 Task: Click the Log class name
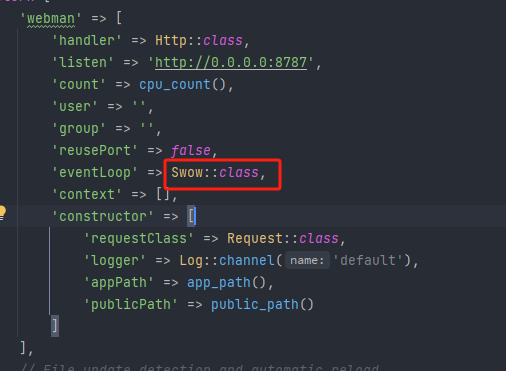(191, 260)
